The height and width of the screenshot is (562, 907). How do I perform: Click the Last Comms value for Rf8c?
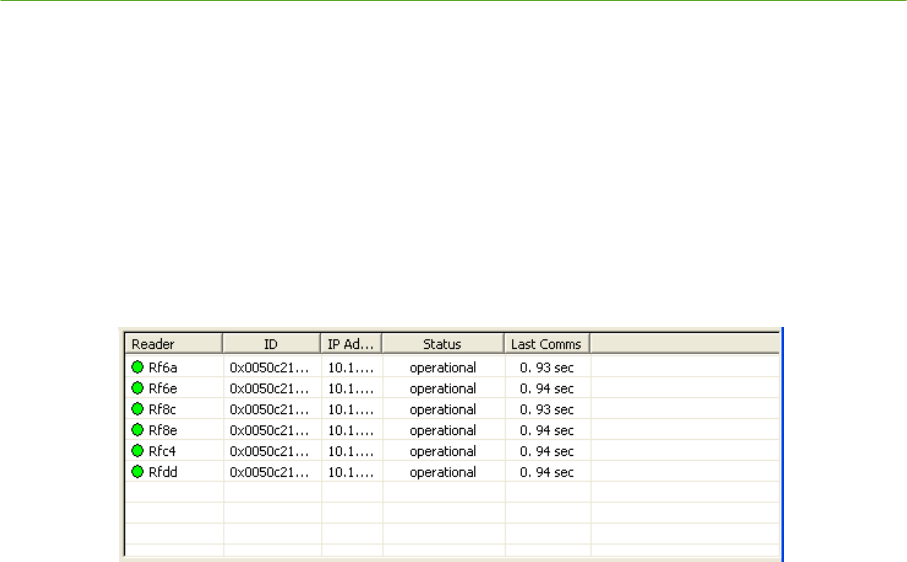click(x=547, y=409)
